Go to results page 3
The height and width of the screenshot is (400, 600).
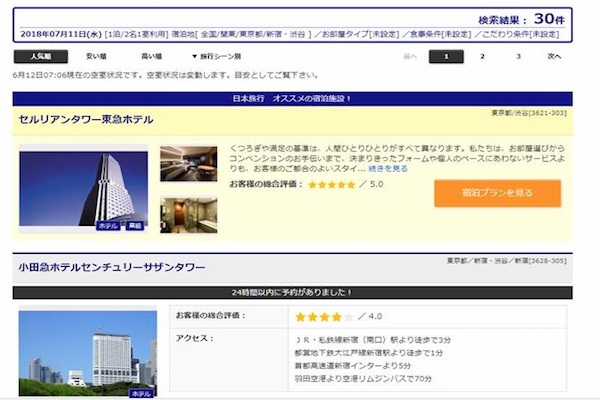[518, 57]
